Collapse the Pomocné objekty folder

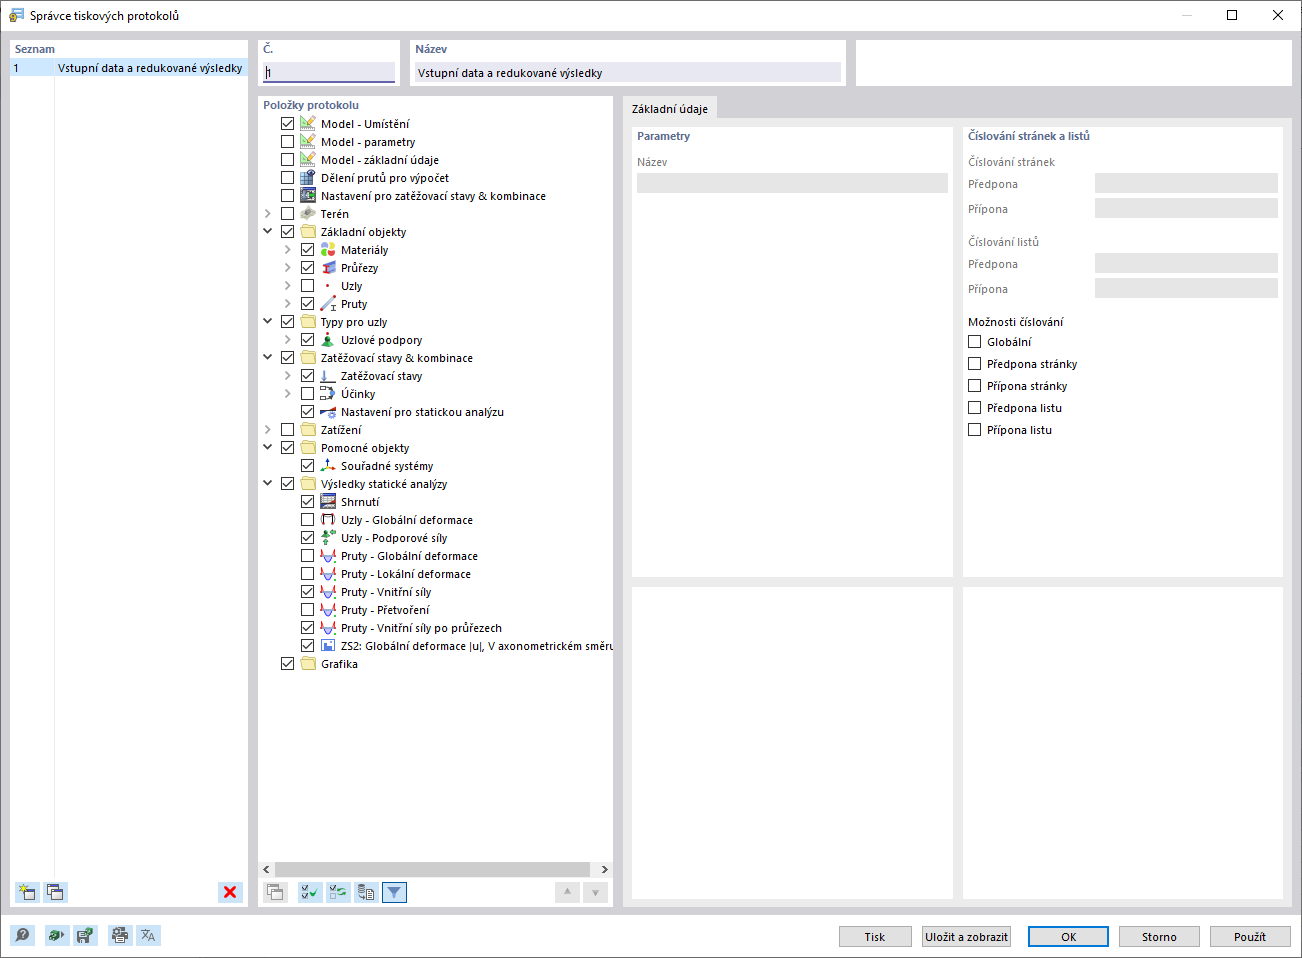pos(268,448)
